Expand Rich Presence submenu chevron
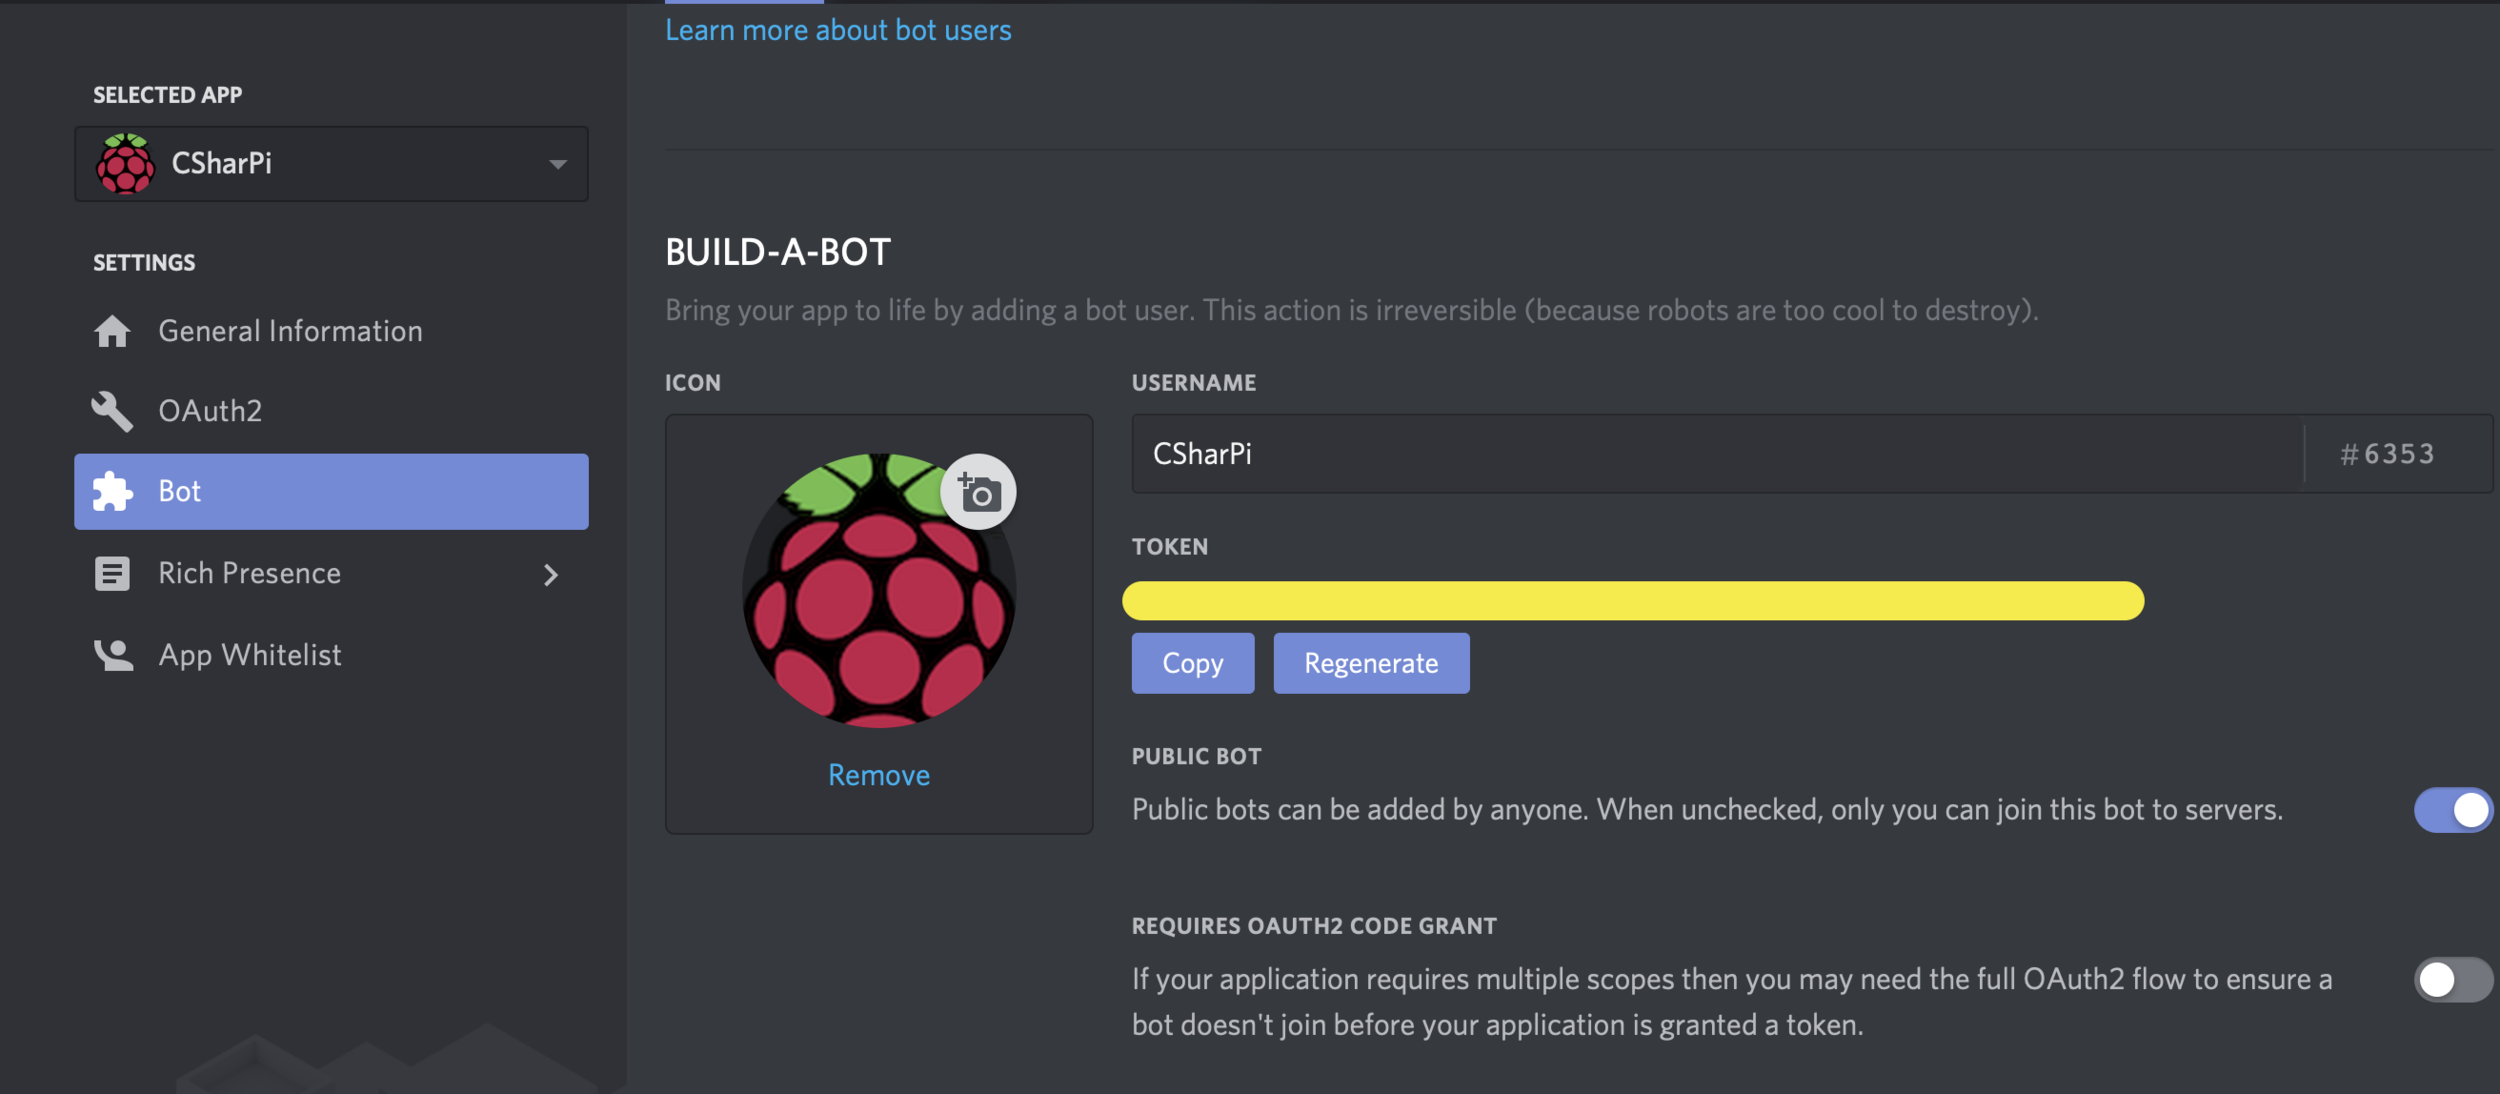Image resolution: width=2500 pixels, height=1094 pixels. coord(550,575)
